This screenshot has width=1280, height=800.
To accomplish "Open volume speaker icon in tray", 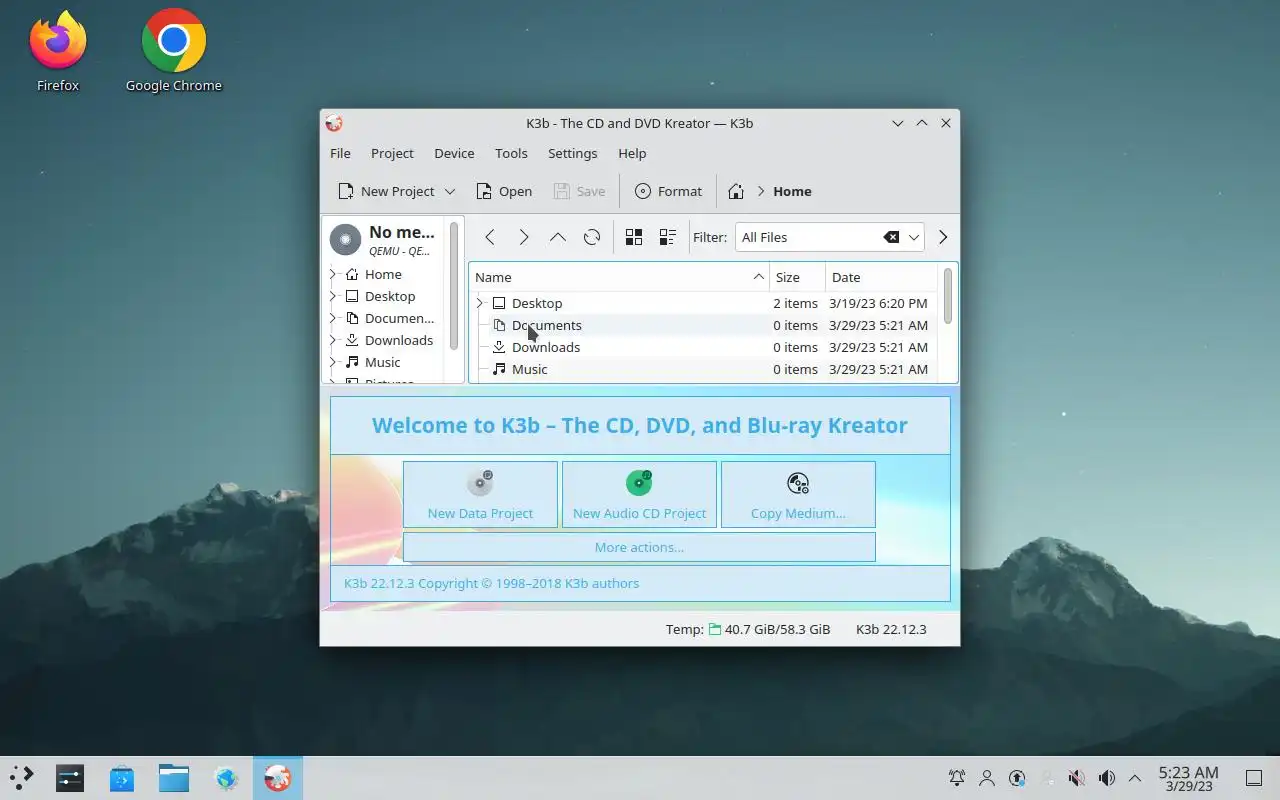I will click(1107, 778).
